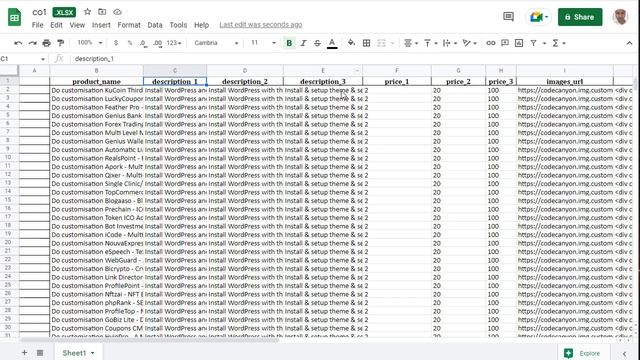Image resolution: width=640 pixels, height=360 pixels.
Task: Open the View menu
Action: [x=77, y=25]
